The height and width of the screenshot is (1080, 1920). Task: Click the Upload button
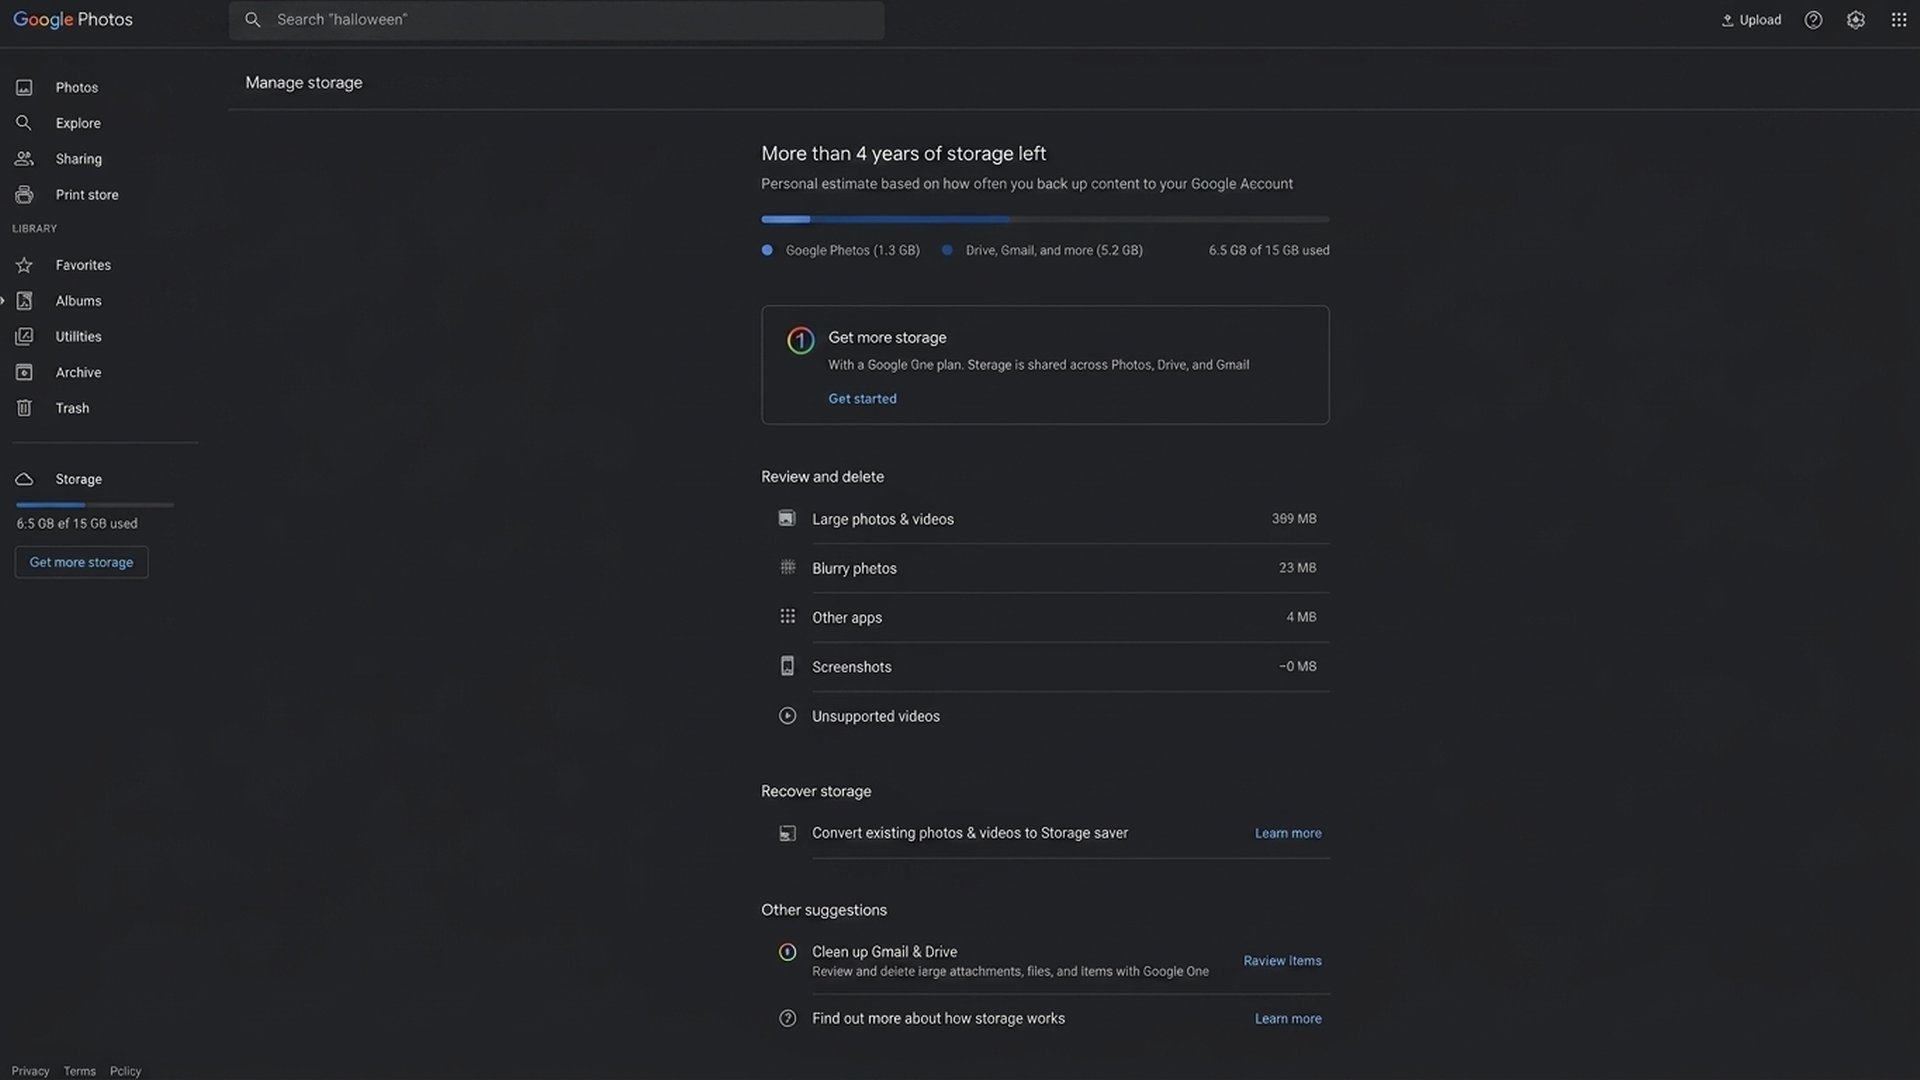point(1751,20)
